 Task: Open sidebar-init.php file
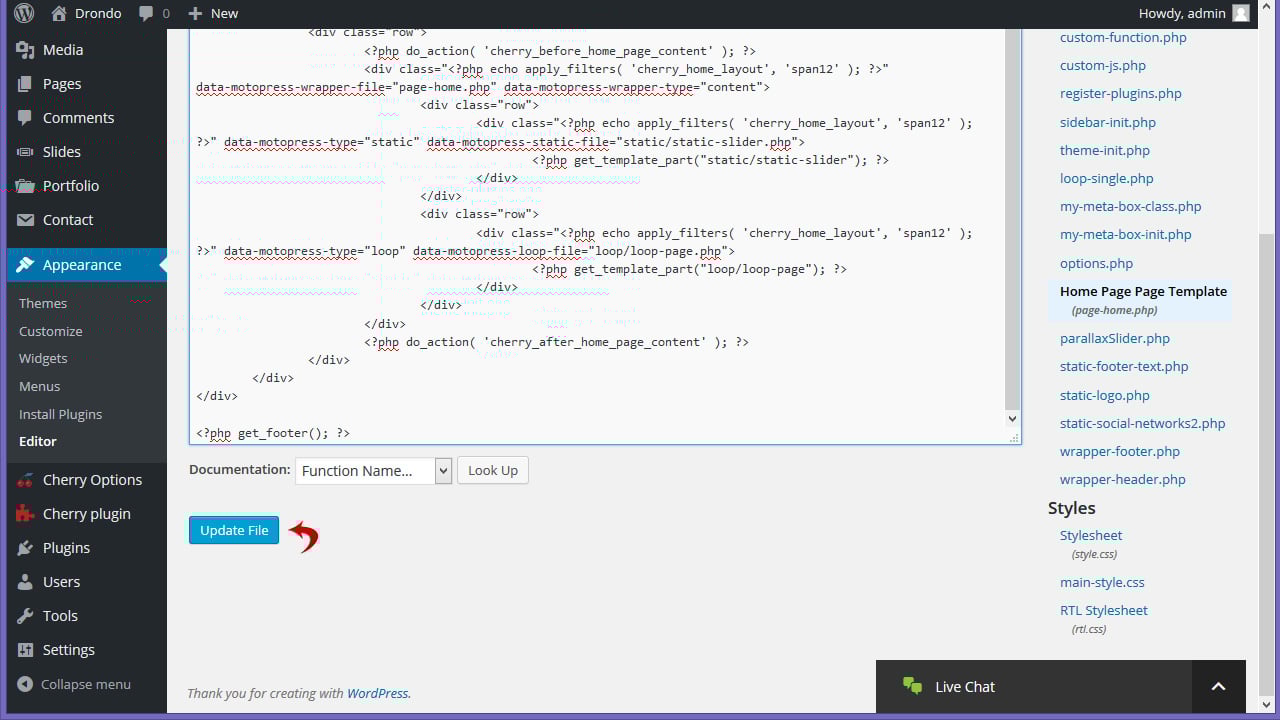pos(1108,122)
